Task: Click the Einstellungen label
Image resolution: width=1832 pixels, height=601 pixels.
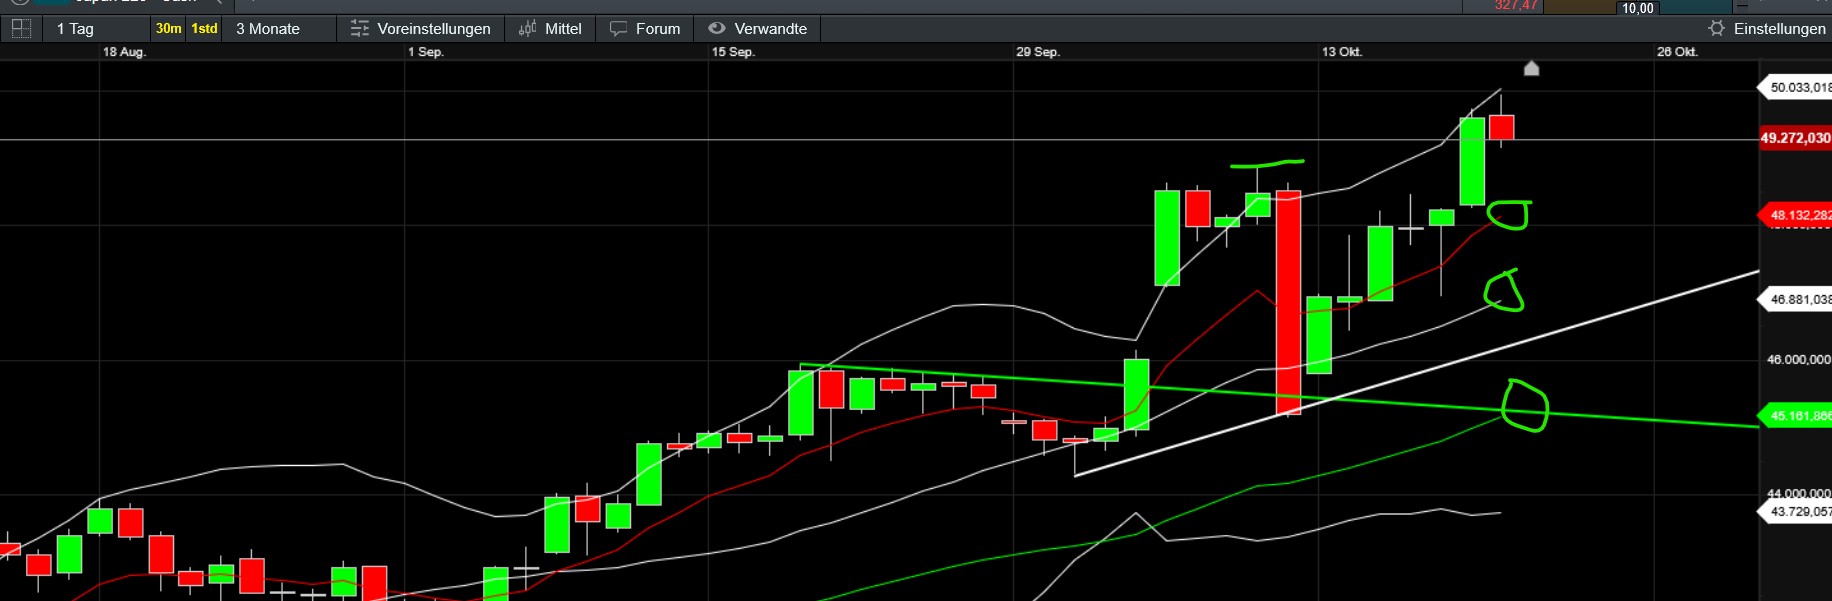Action: [1779, 29]
